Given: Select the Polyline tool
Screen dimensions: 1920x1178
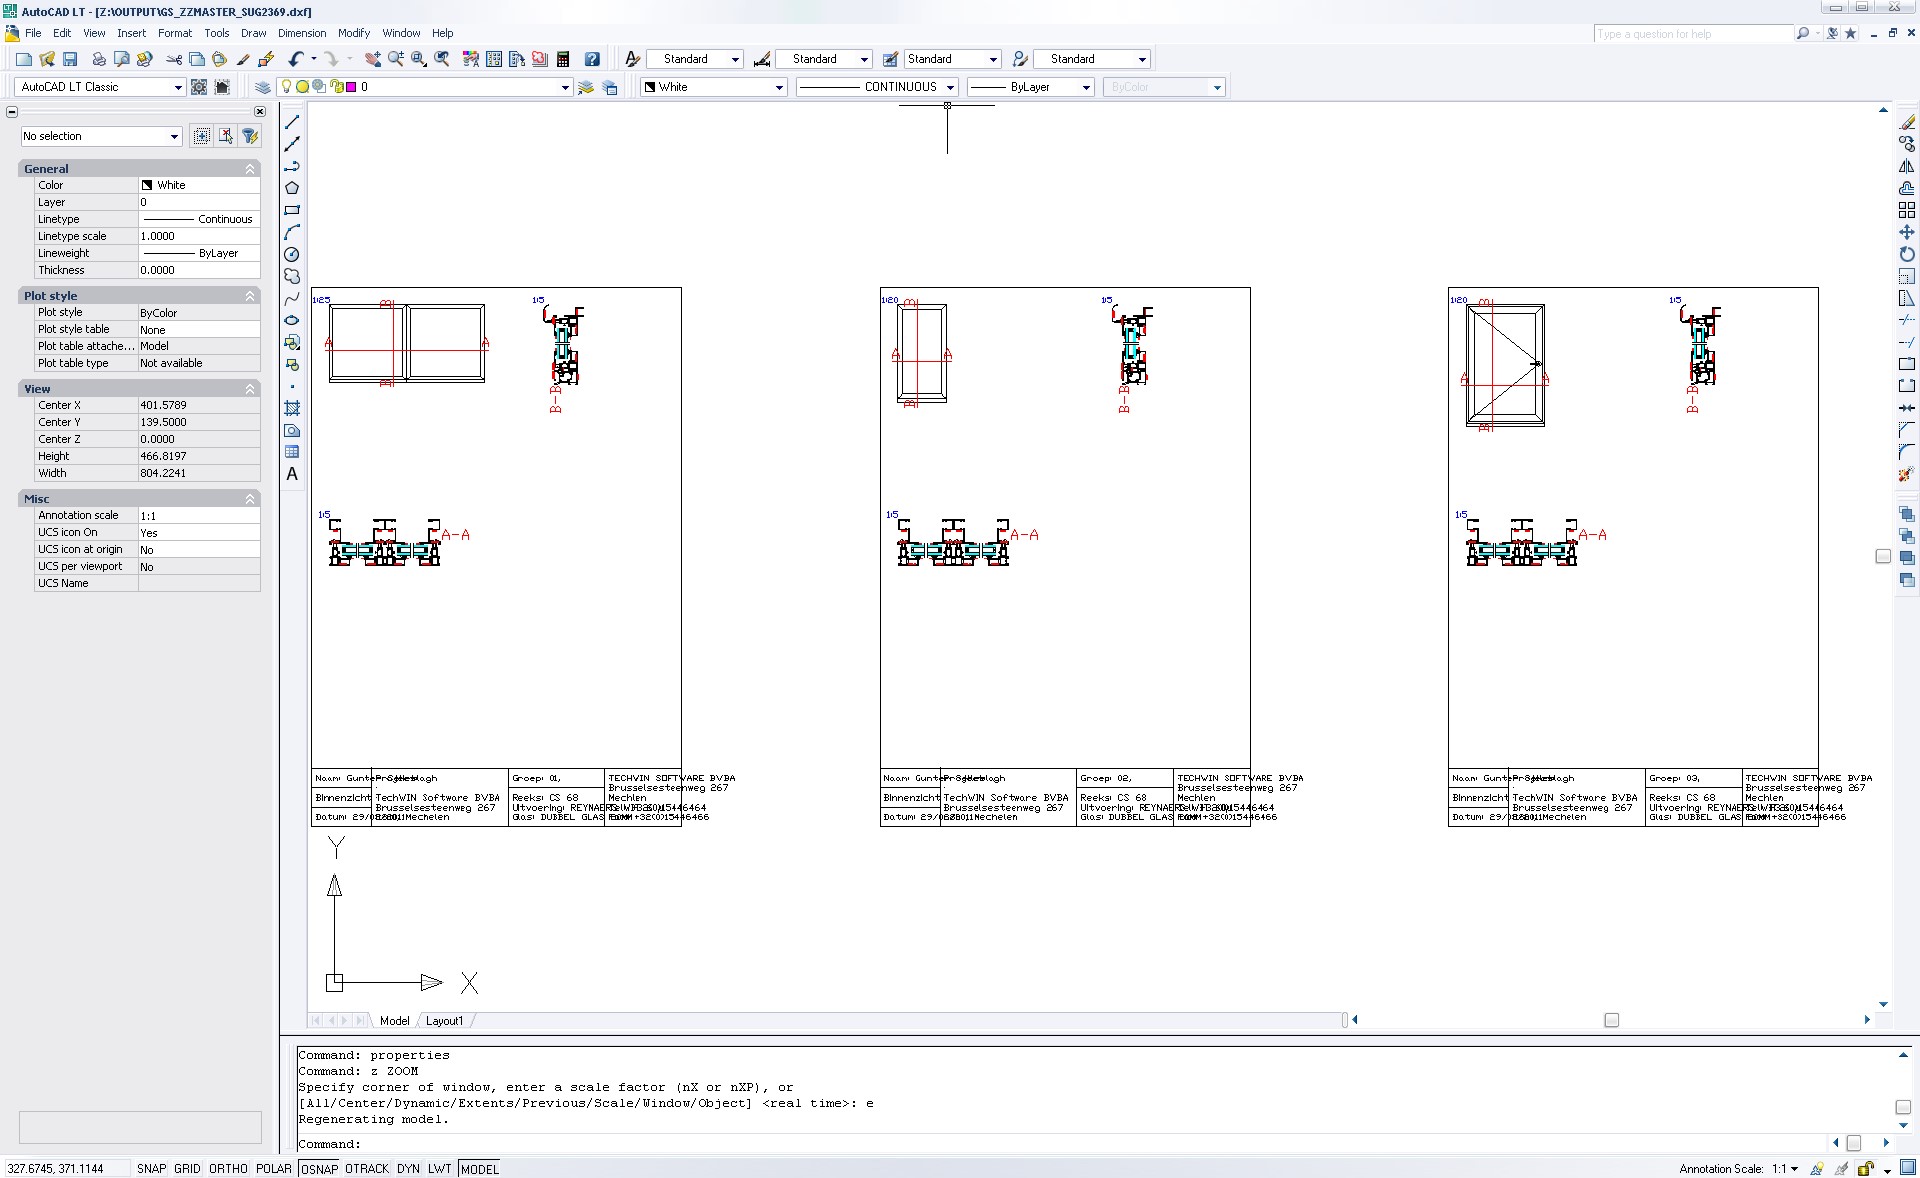Looking at the screenshot, I should coord(292,166).
